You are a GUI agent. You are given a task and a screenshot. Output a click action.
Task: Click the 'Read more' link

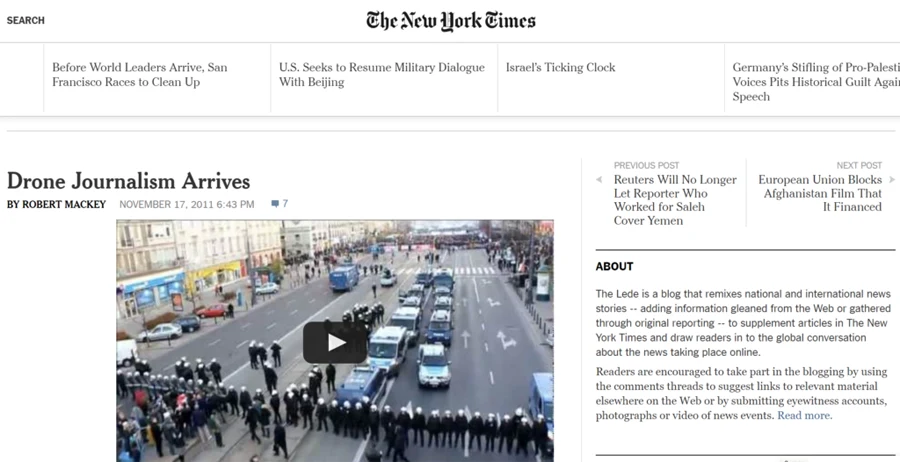(804, 416)
